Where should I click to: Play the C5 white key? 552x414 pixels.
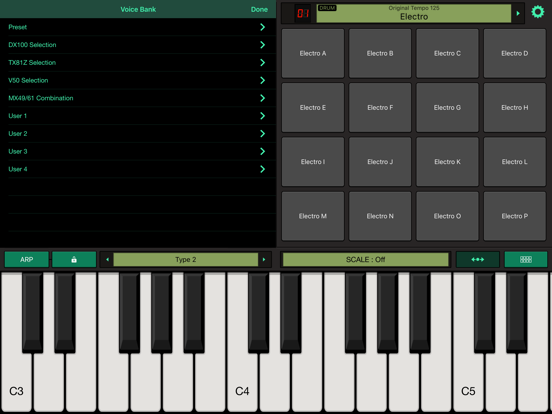469,382
